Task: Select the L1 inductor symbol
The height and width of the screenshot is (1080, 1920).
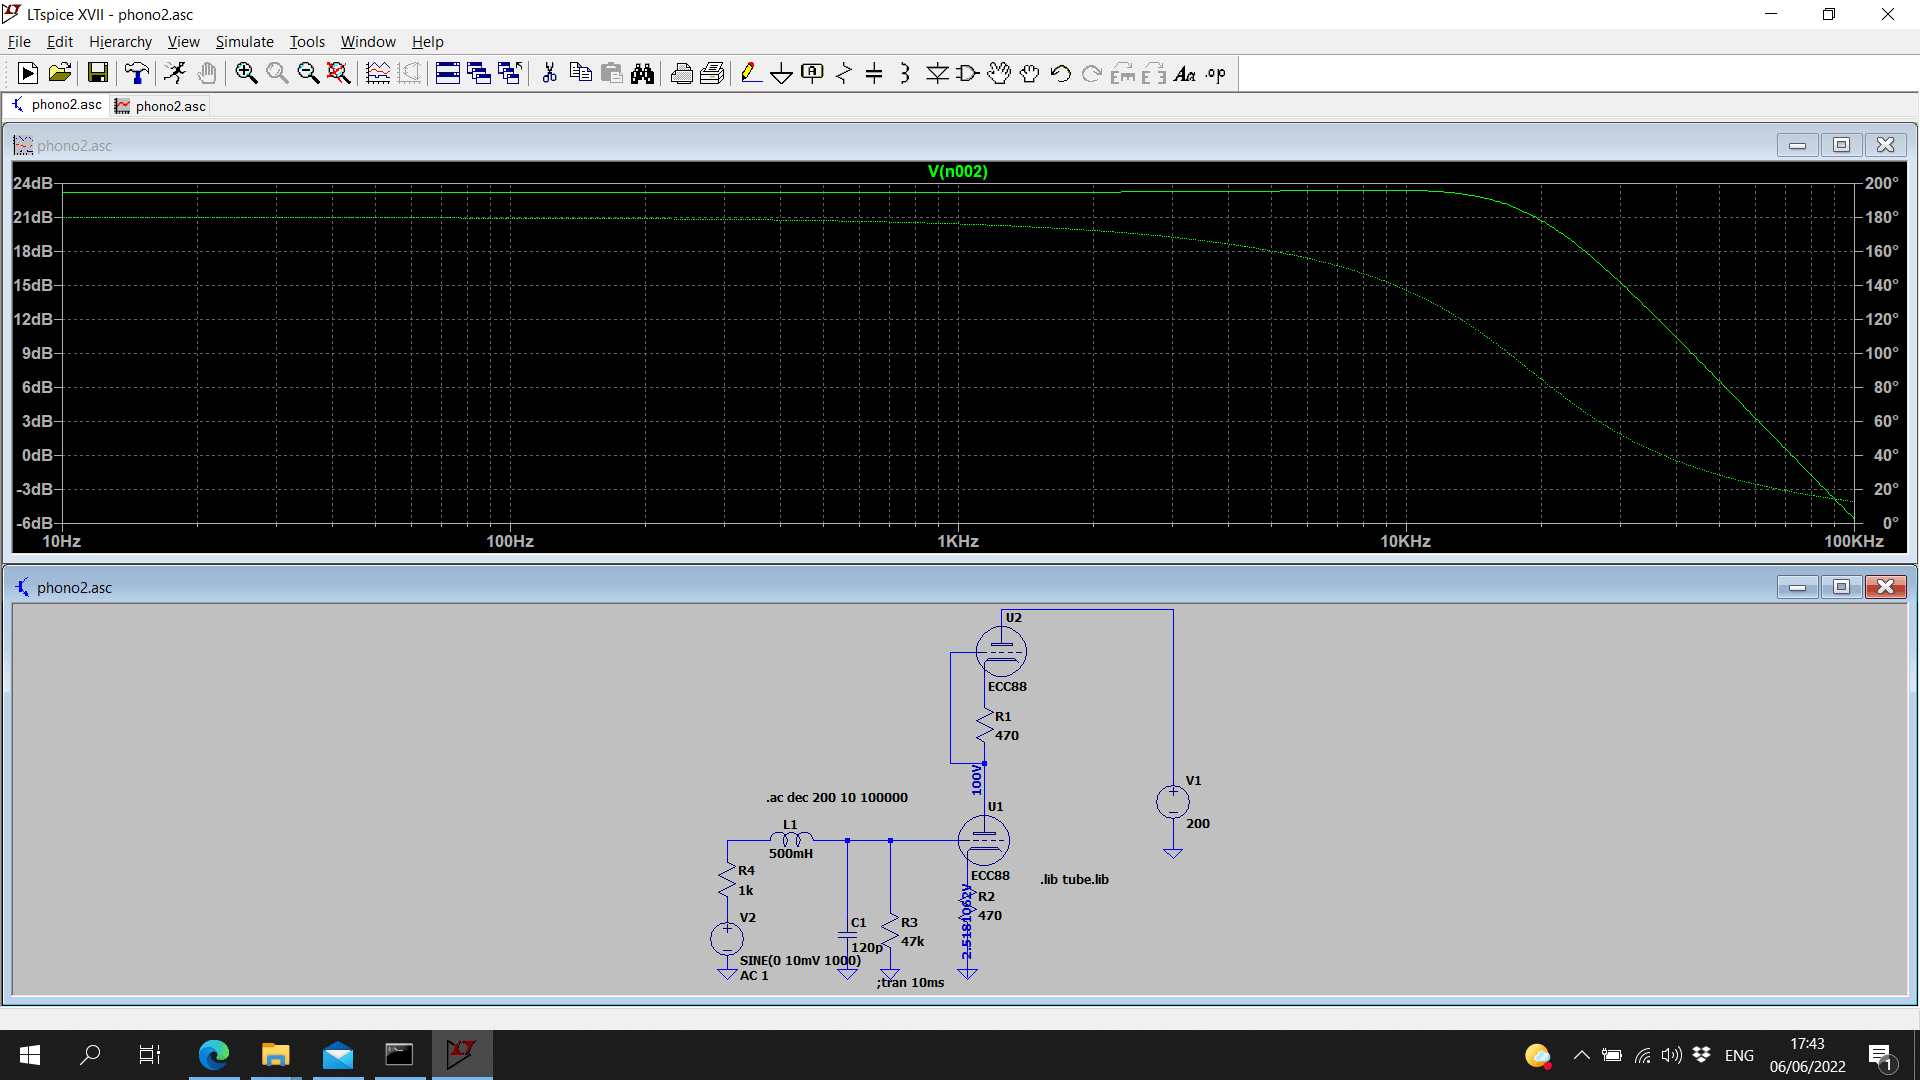Action: tap(791, 840)
